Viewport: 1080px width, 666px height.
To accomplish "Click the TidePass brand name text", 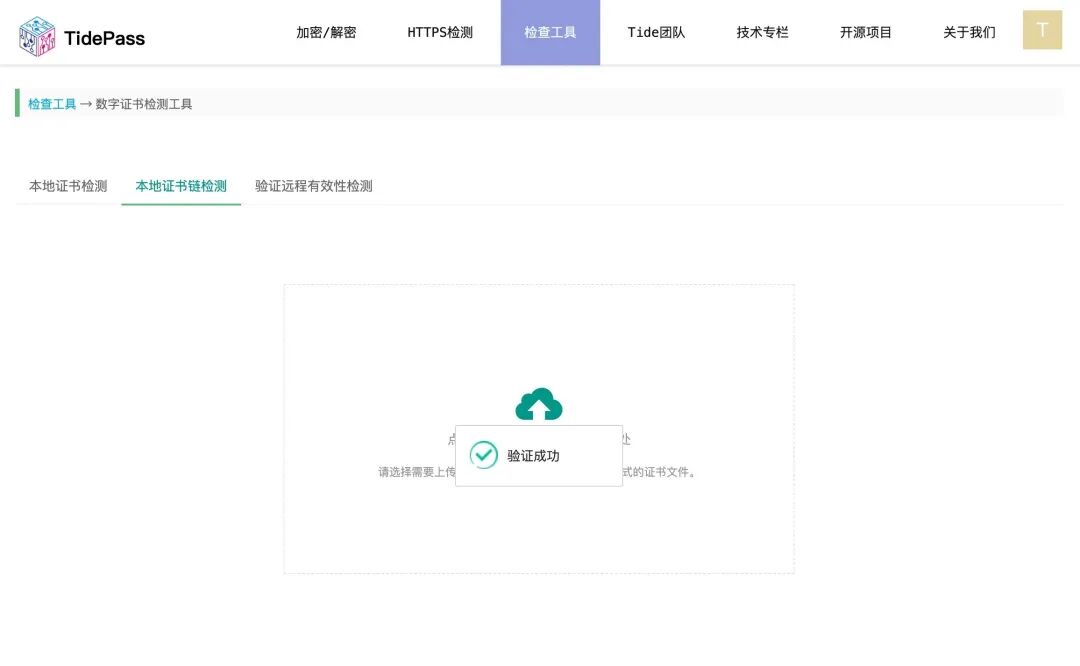I will (x=105, y=38).
